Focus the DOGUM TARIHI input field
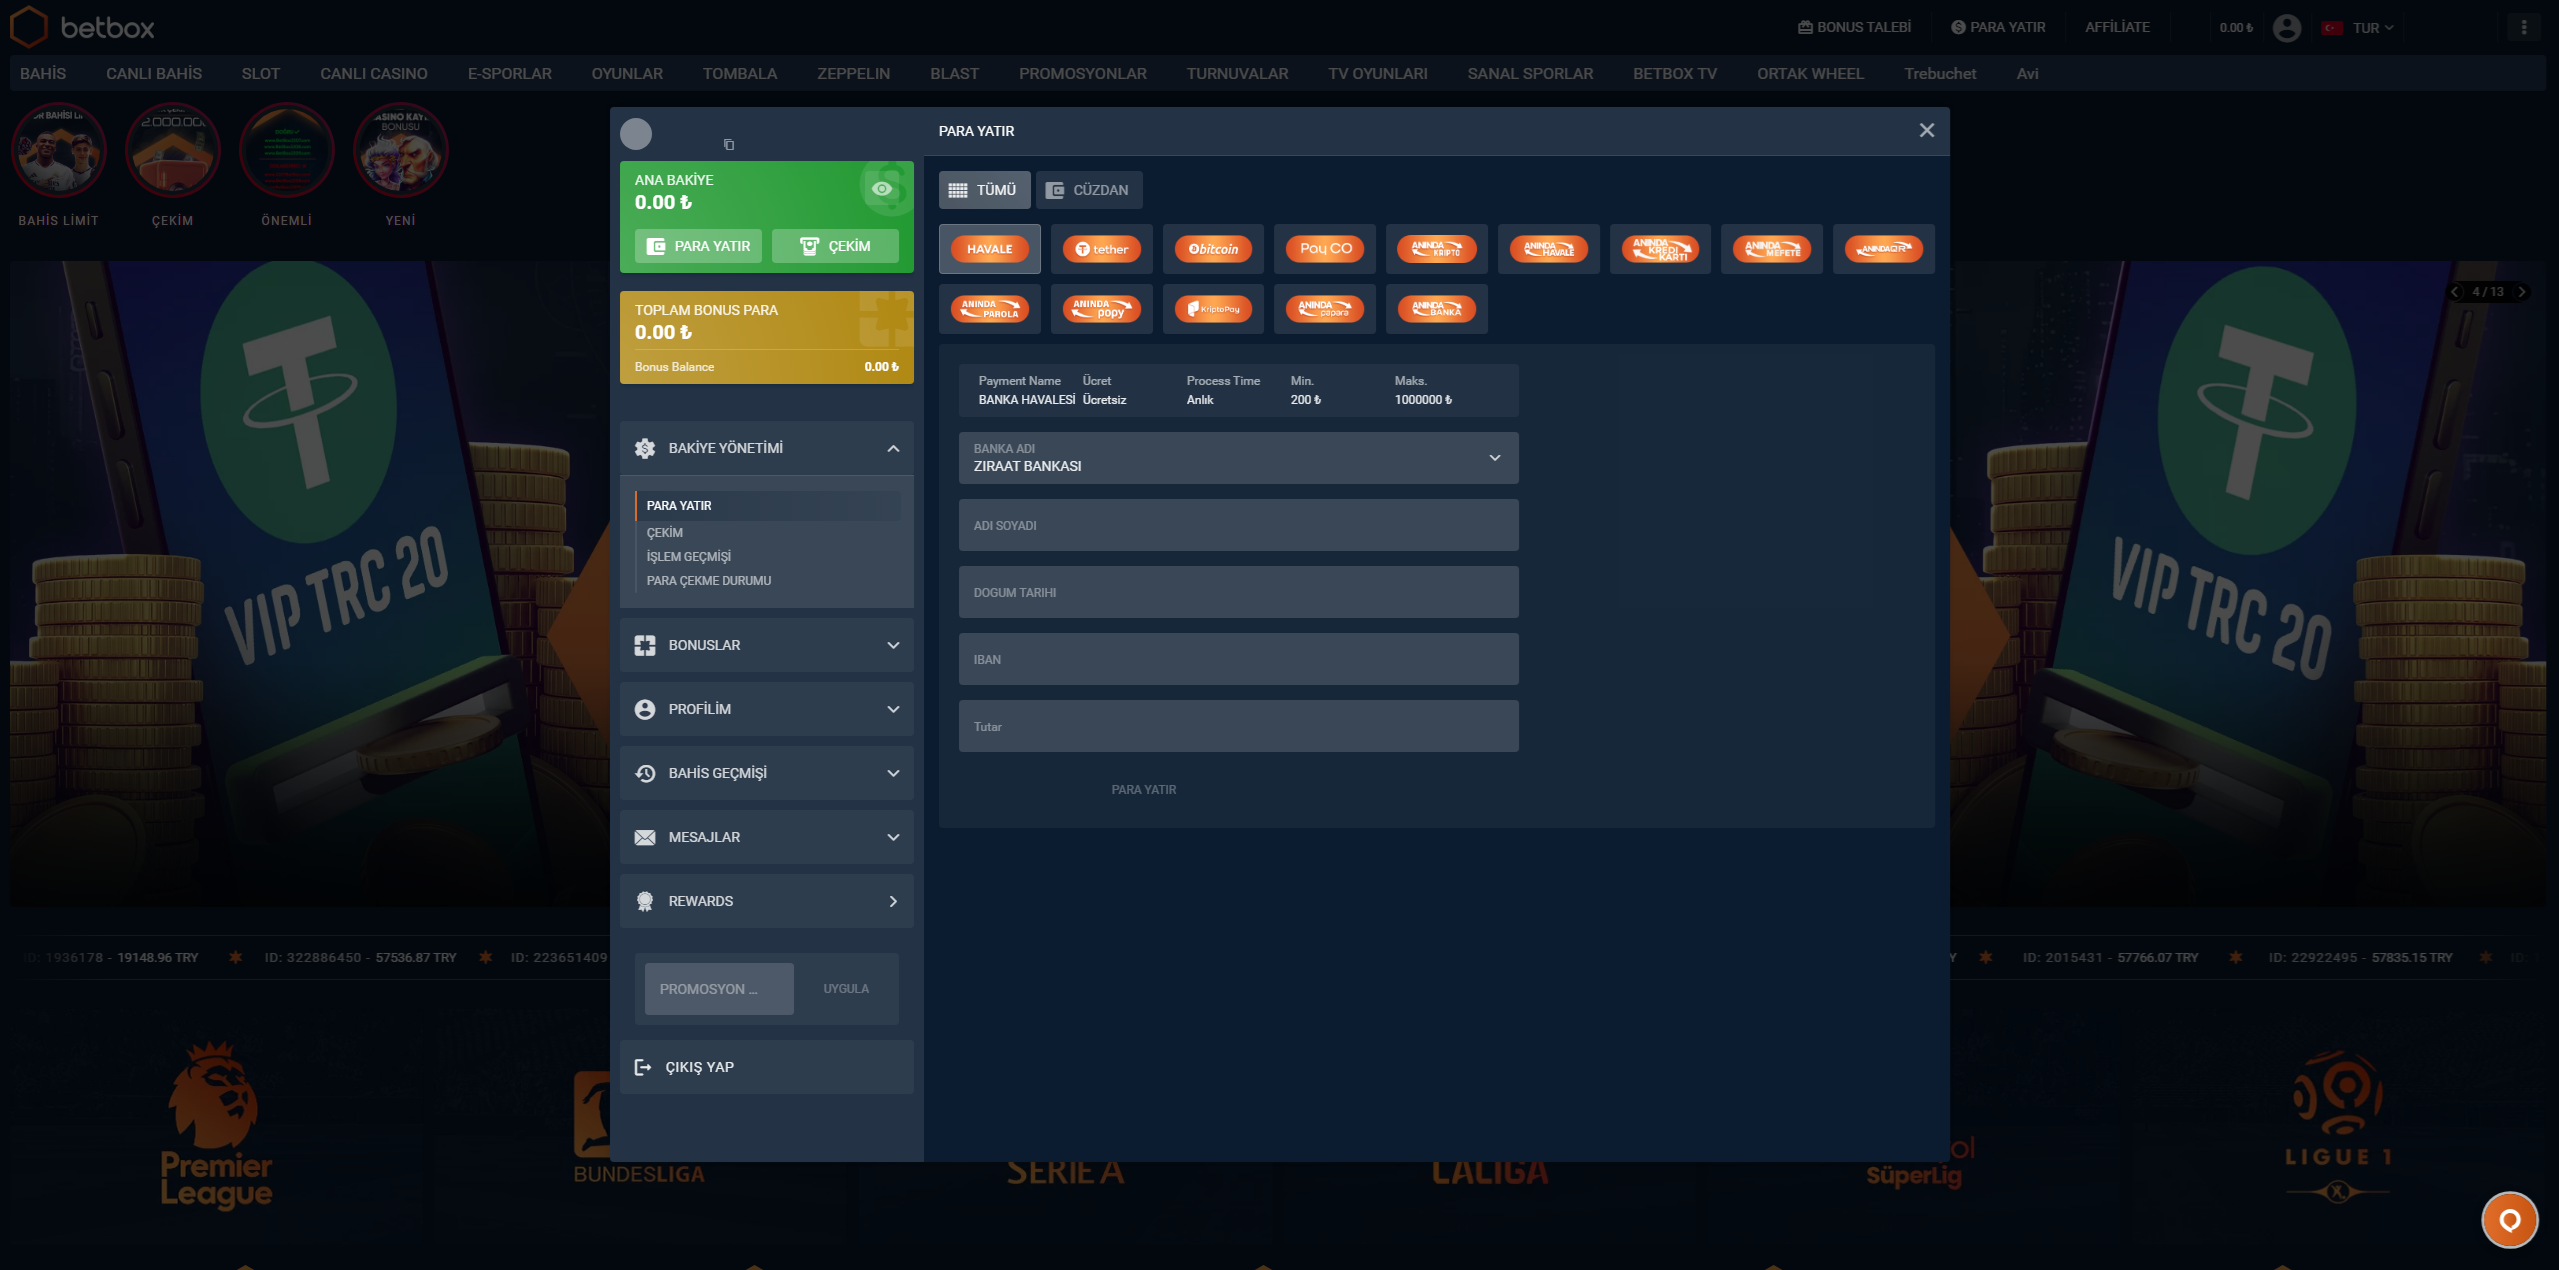Viewport: 2559px width, 1270px height. (1238, 592)
